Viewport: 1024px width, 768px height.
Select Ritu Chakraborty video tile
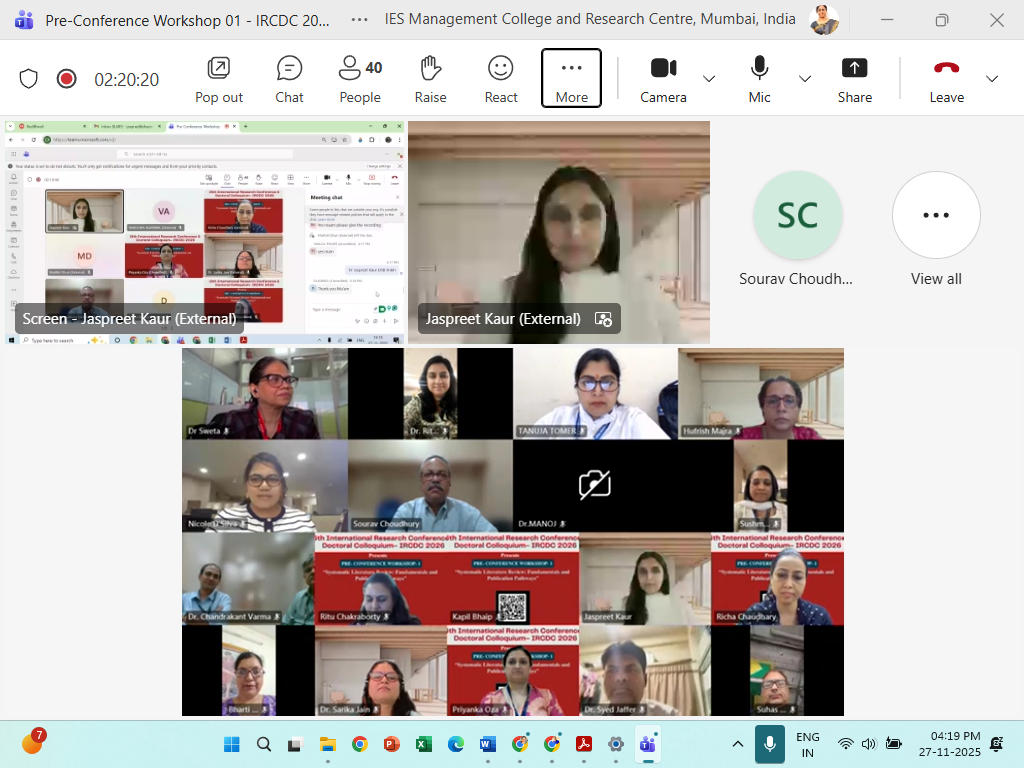[381, 579]
